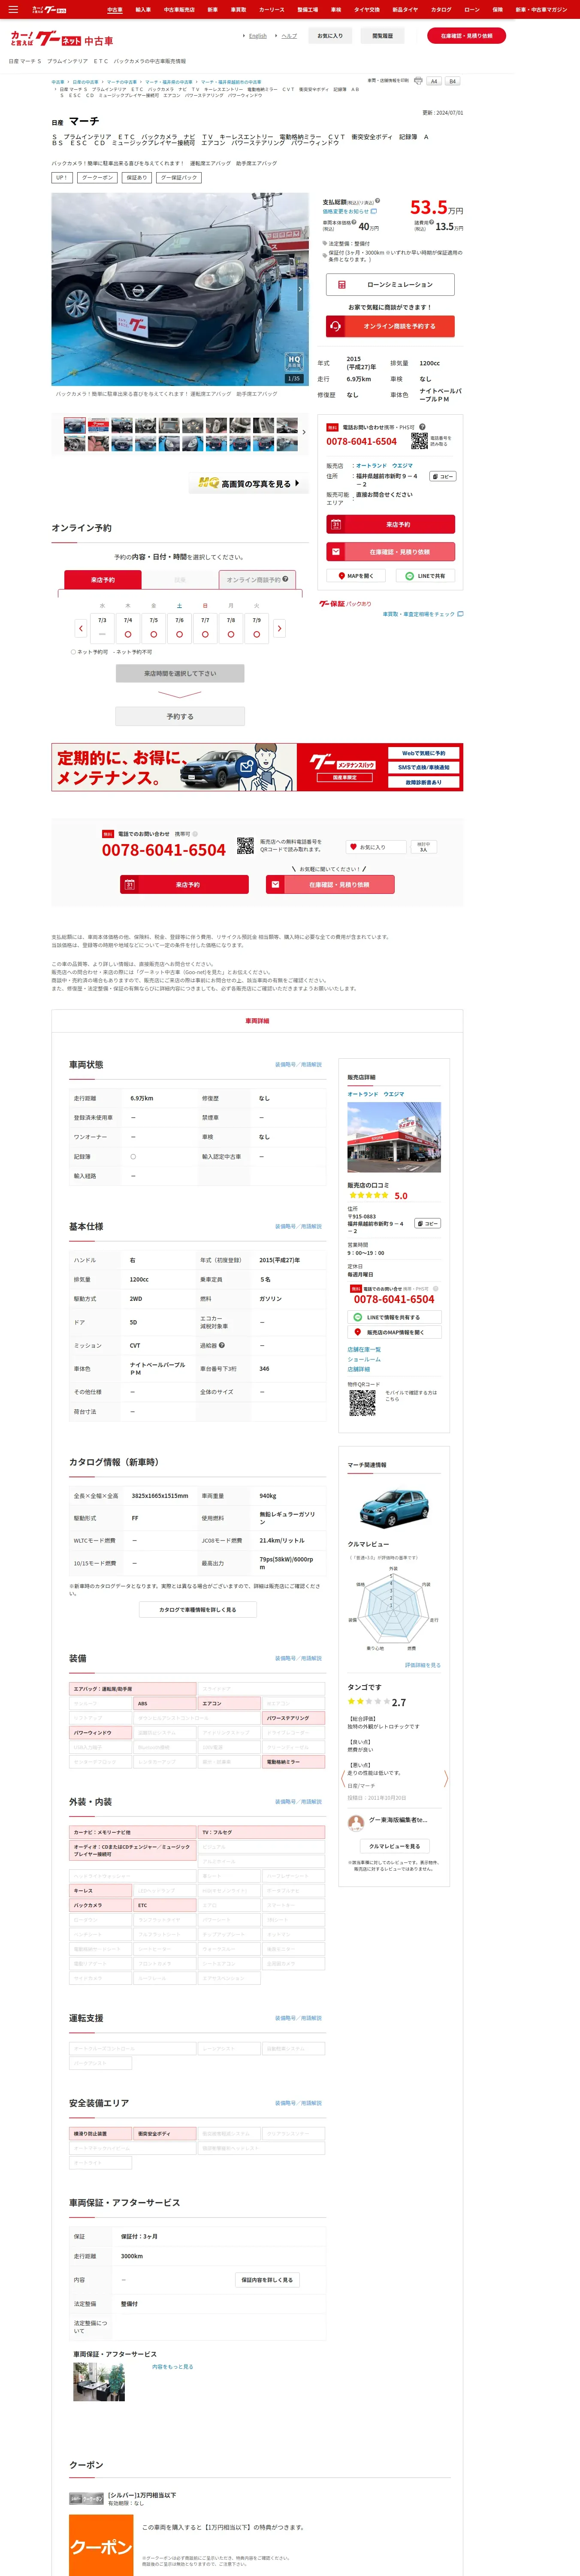Click Webで気軽に予約 on maintenance banner

(x=424, y=753)
